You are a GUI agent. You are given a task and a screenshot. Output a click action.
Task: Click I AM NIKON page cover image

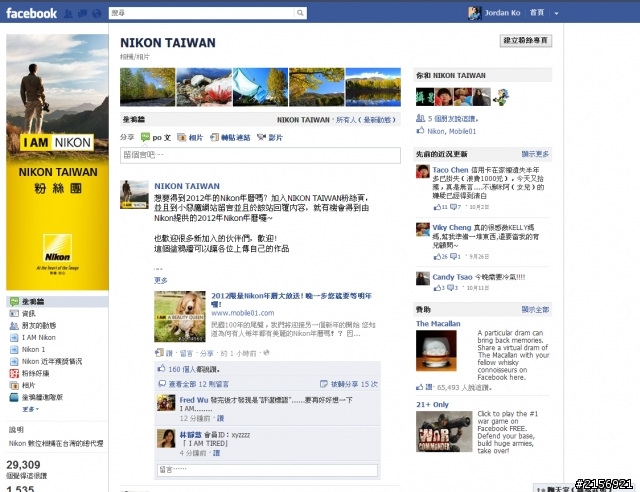(57, 162)
